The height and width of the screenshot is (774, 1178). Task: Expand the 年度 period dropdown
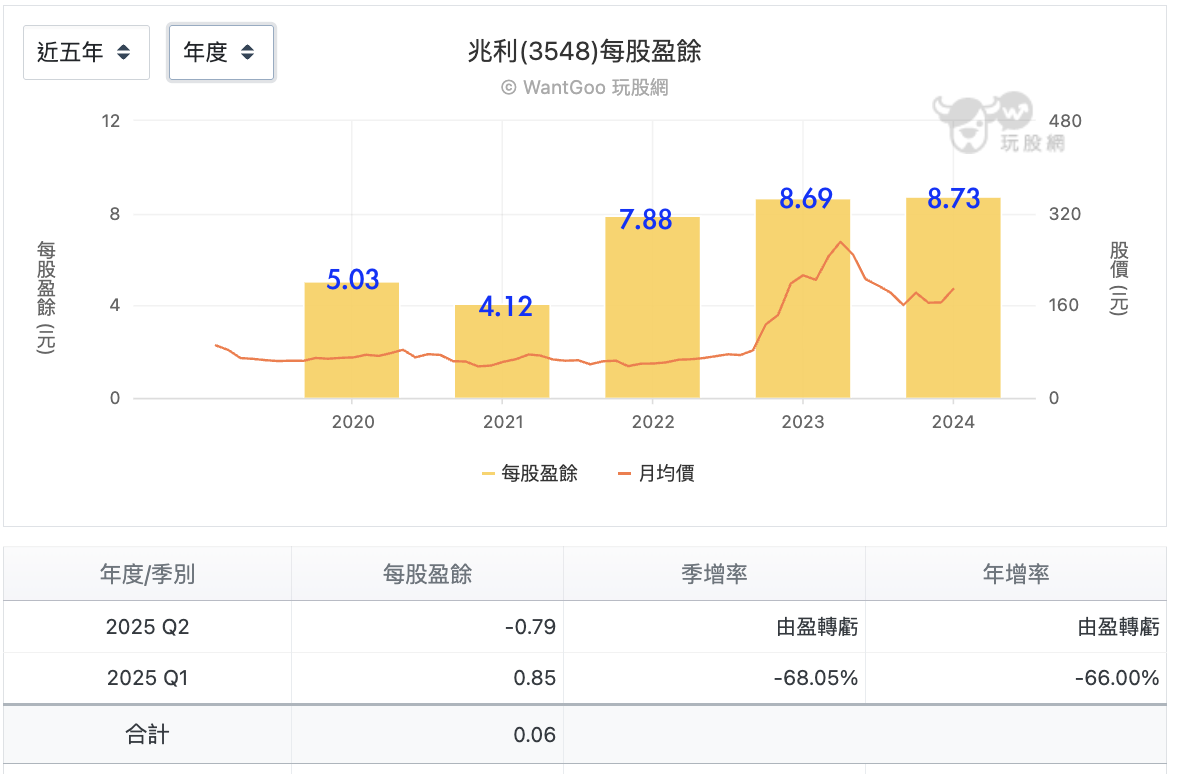pyautogui.click(x=221, y=52)
